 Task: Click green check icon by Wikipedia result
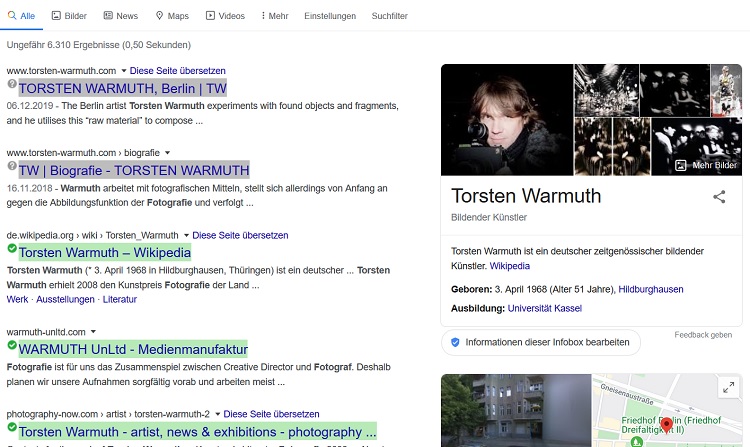pos(12,248)
